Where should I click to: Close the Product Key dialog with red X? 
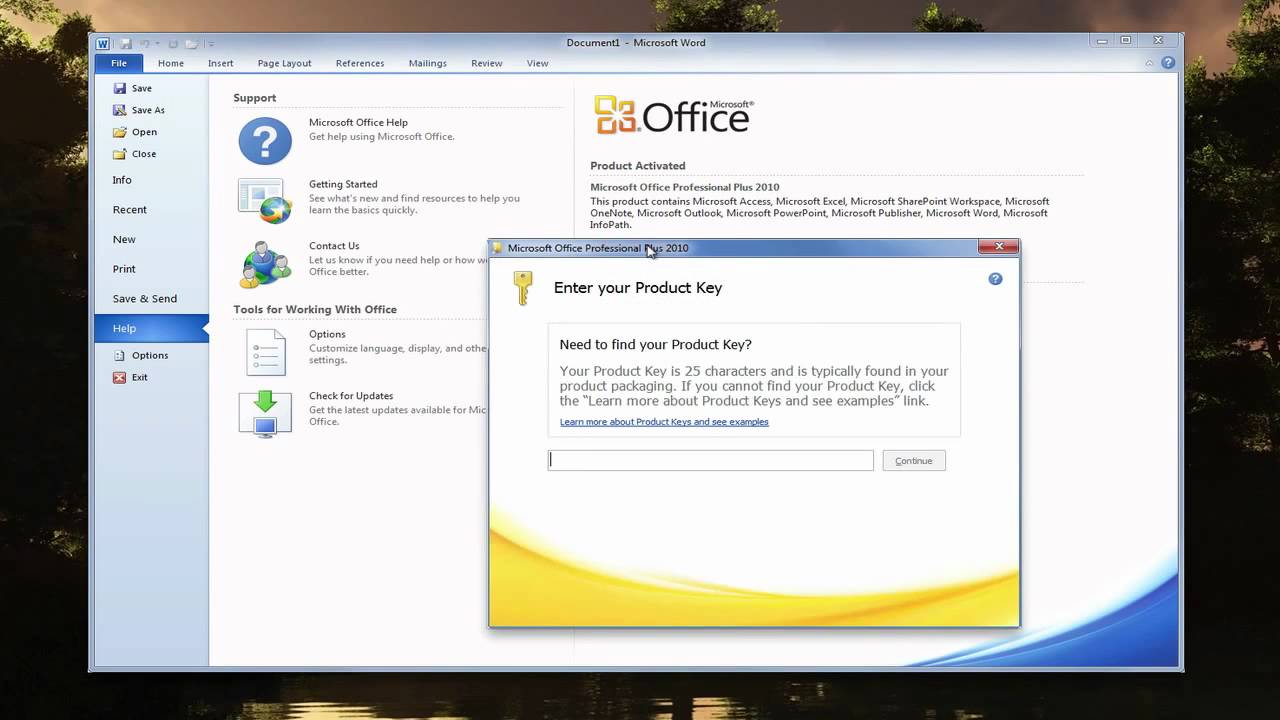[x=998, y=247]
